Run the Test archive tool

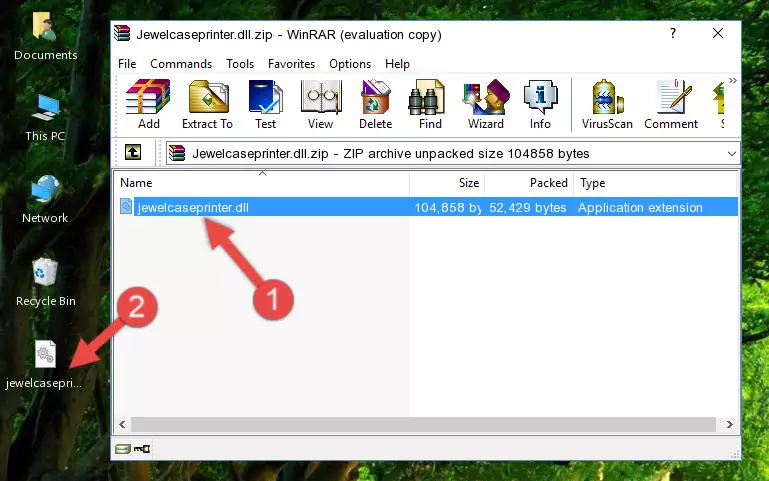(265, 104)
